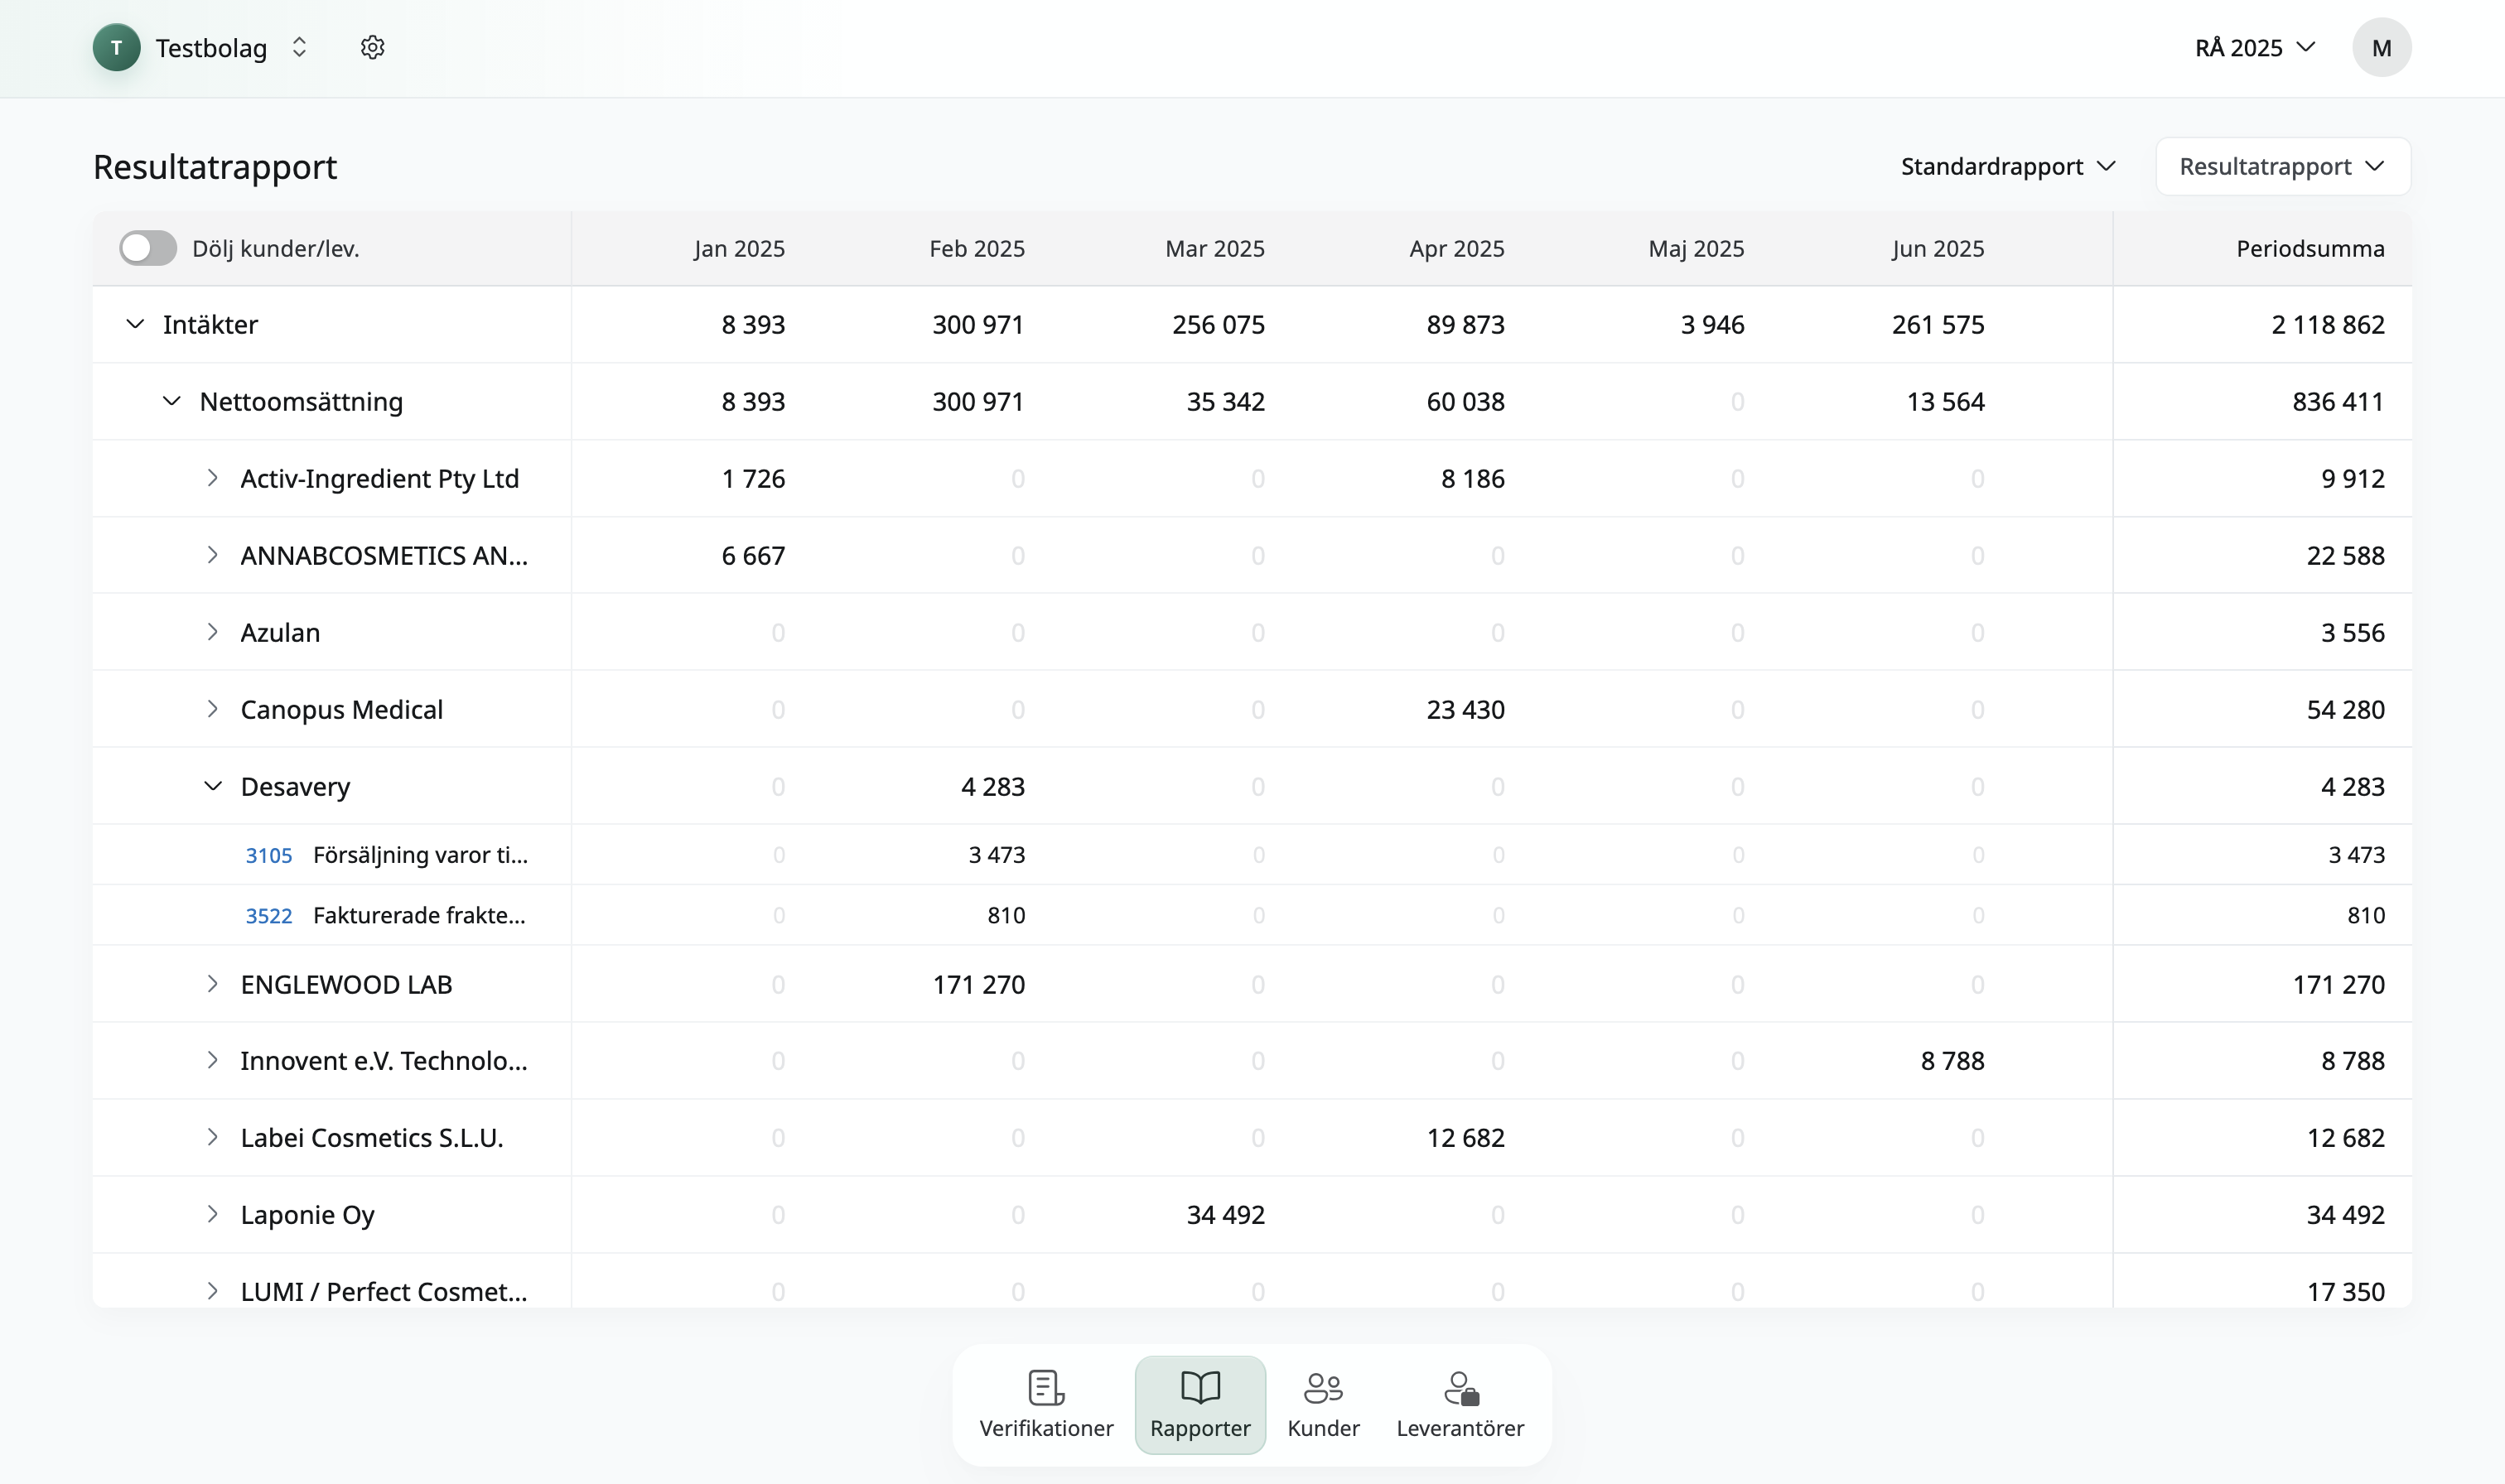Viewport: 2505px width, 1484px height.
Task: Click Fakturerade frakte... account name
Action: pos(419,915)
